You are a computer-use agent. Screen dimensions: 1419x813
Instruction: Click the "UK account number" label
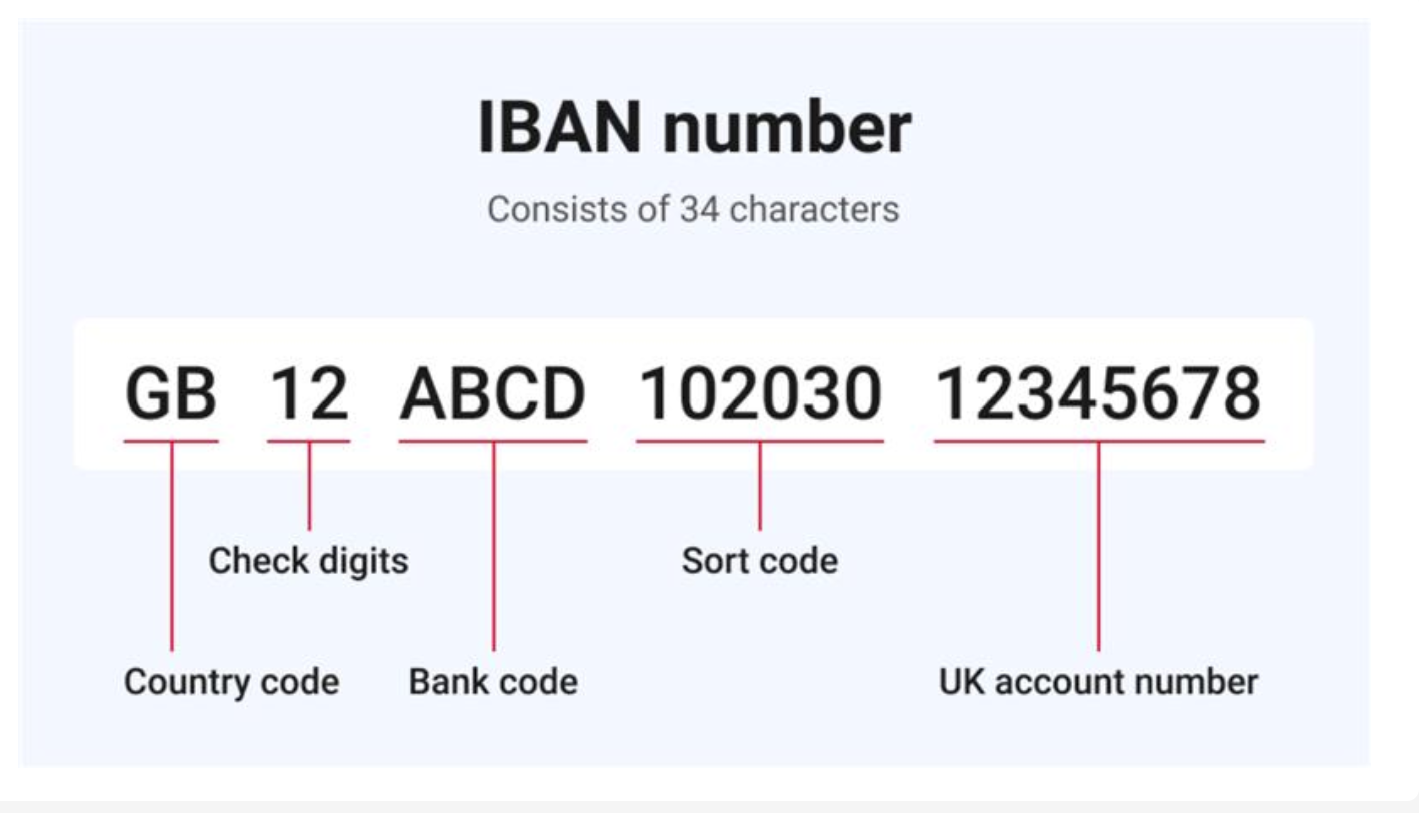coord(1098,683)
